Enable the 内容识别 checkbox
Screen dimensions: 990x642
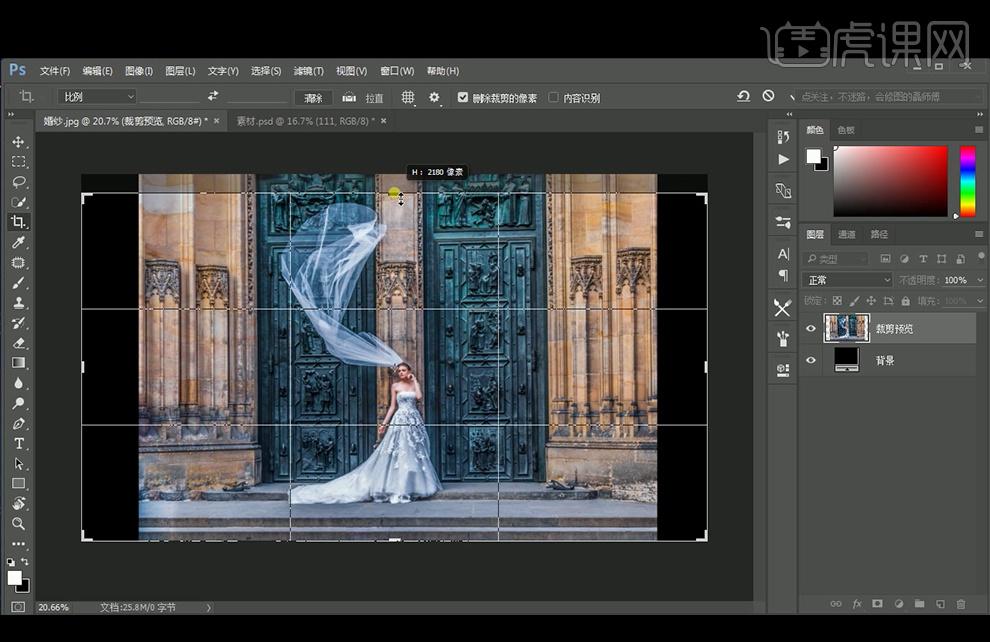tap(554, 98)
